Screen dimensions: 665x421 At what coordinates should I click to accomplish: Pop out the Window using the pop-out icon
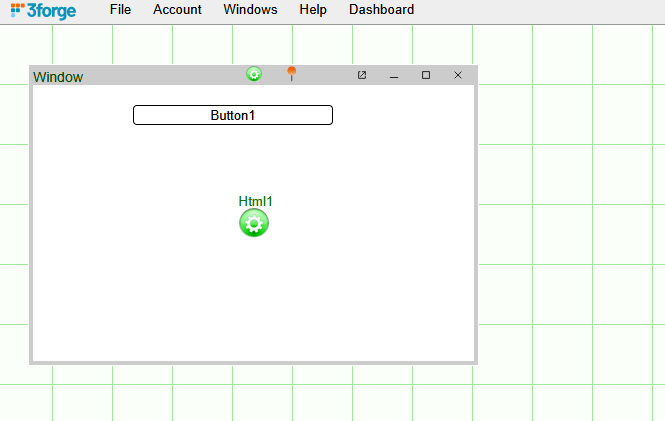[x=362, y=75]
